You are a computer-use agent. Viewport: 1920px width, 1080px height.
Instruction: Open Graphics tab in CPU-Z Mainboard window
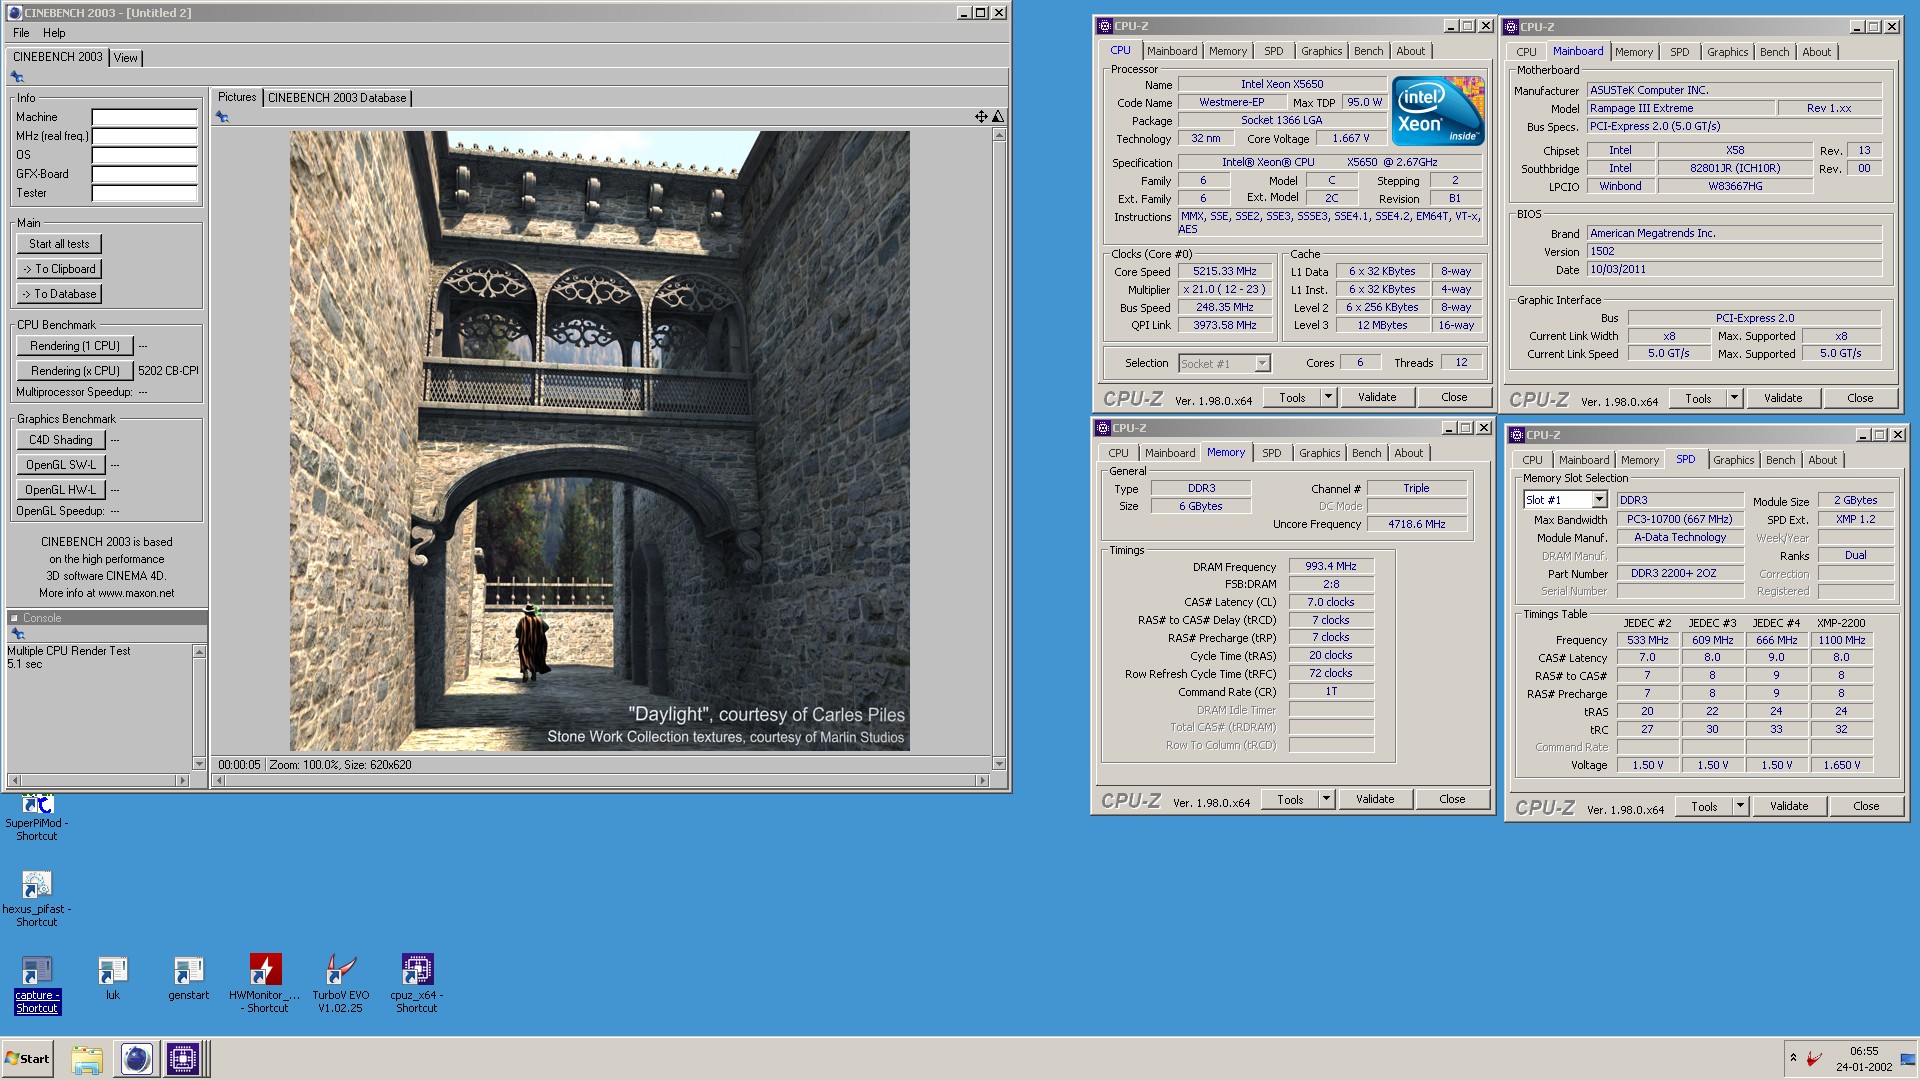tap(1727, 52)
